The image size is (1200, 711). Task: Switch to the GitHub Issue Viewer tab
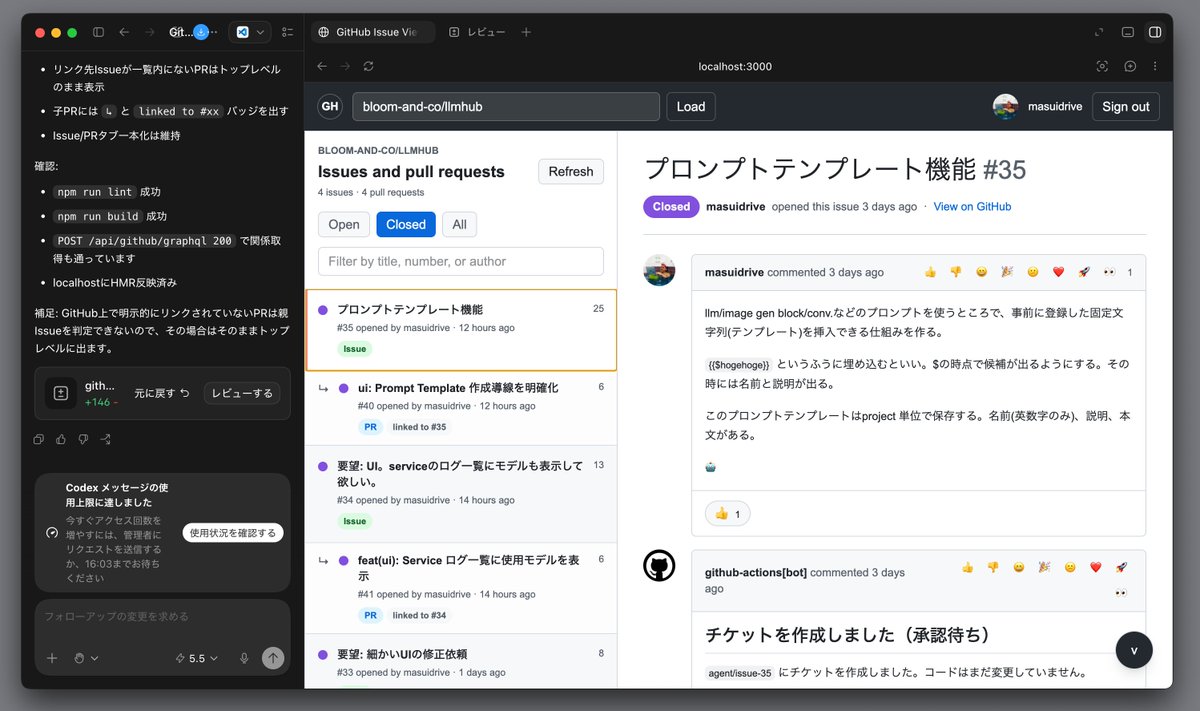372,32
